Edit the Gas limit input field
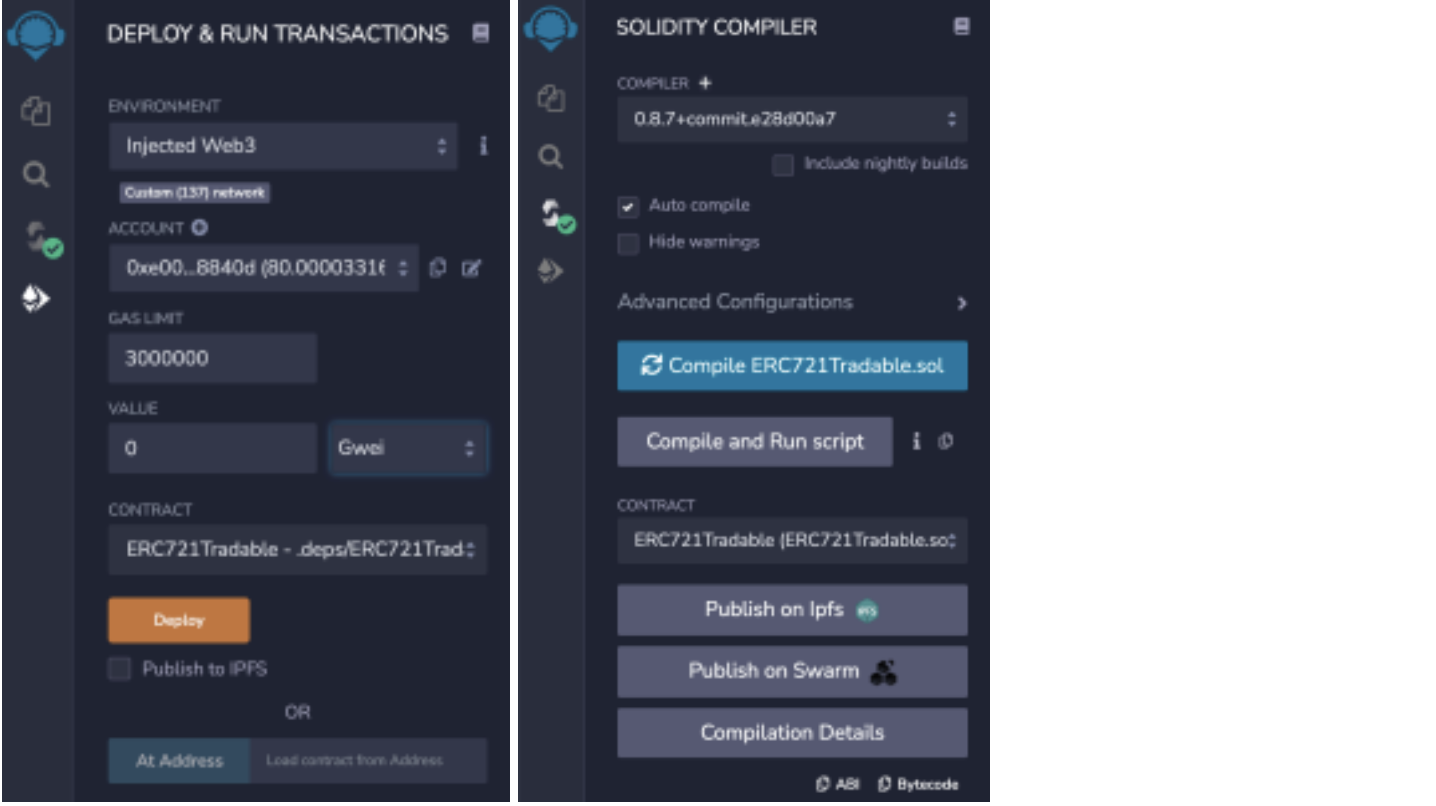Viewport: 1436px width, 806px height. tap(212, 357)
